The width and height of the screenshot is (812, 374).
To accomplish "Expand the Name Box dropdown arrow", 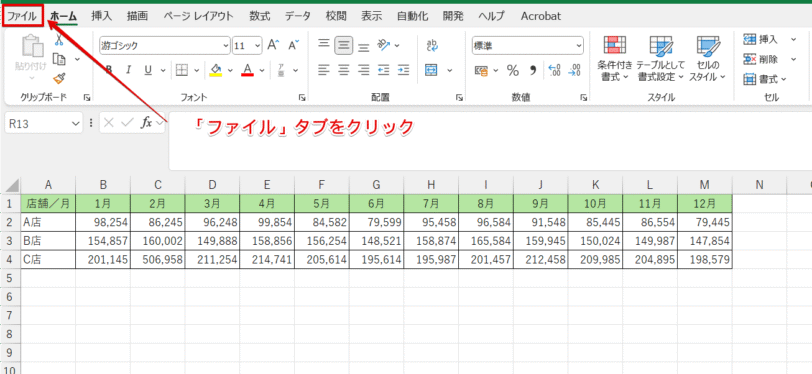I will pyautogui.click(x=76, y=123).
